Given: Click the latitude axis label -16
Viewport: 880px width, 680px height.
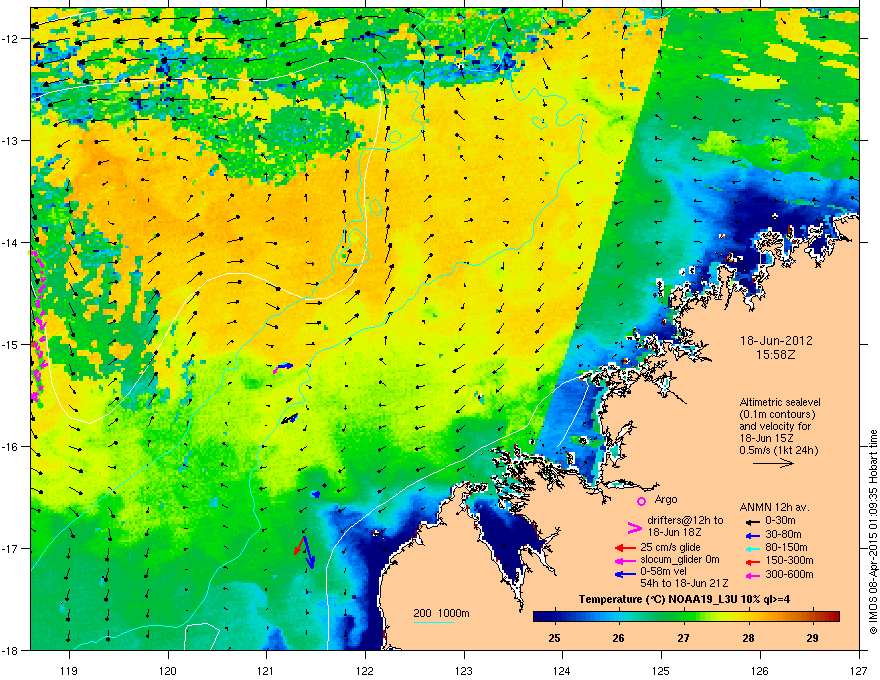Looking at the screenshot, I should 10,447.
